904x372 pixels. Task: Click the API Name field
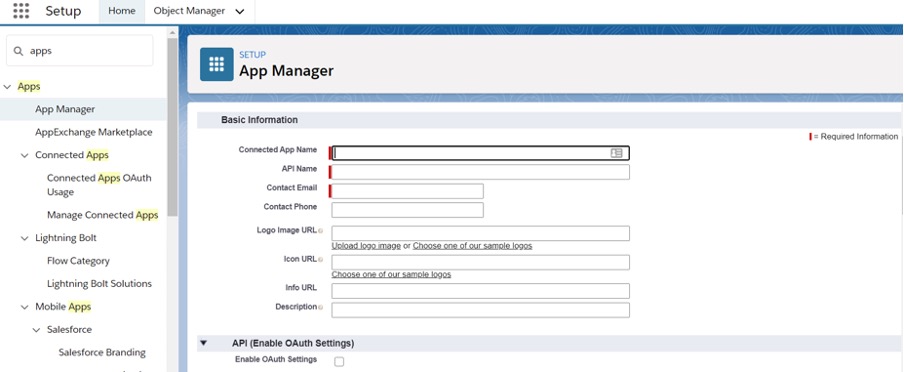pos(481,172)
